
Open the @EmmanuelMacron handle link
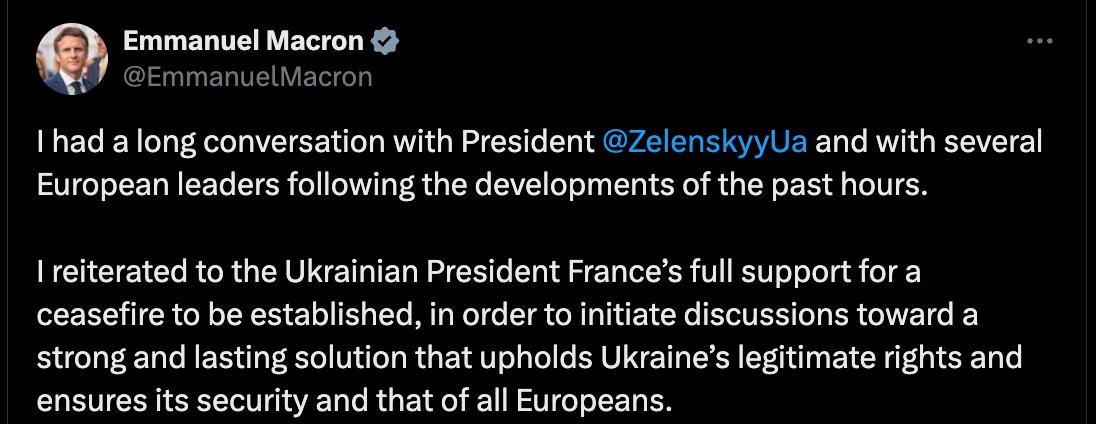point(247,76)
